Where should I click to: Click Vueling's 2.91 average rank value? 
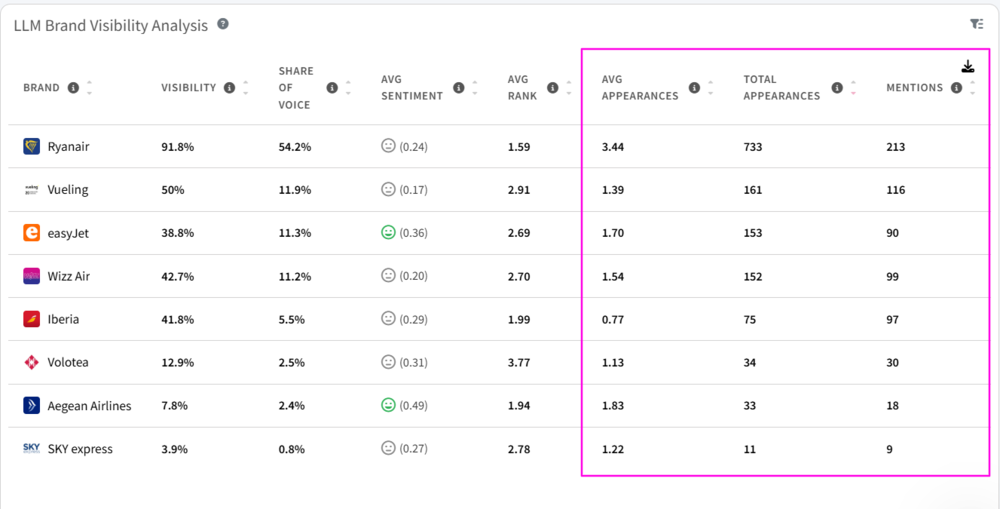click(x=518, y=190)
